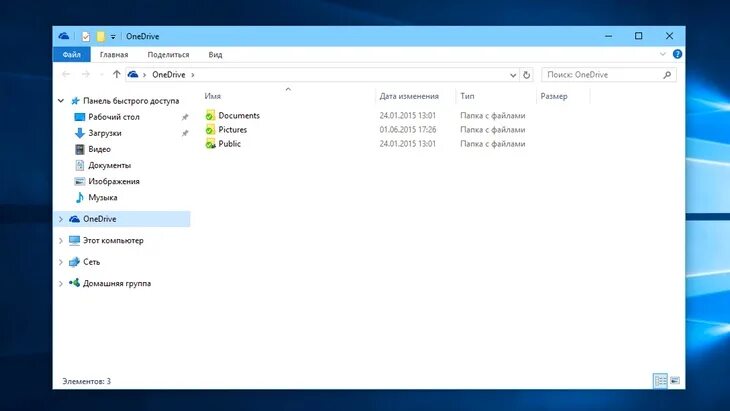The image size is (730, 411).
Task: Minimize the OneDrive window
Action: pyautogui.click(x=608, y=36)
